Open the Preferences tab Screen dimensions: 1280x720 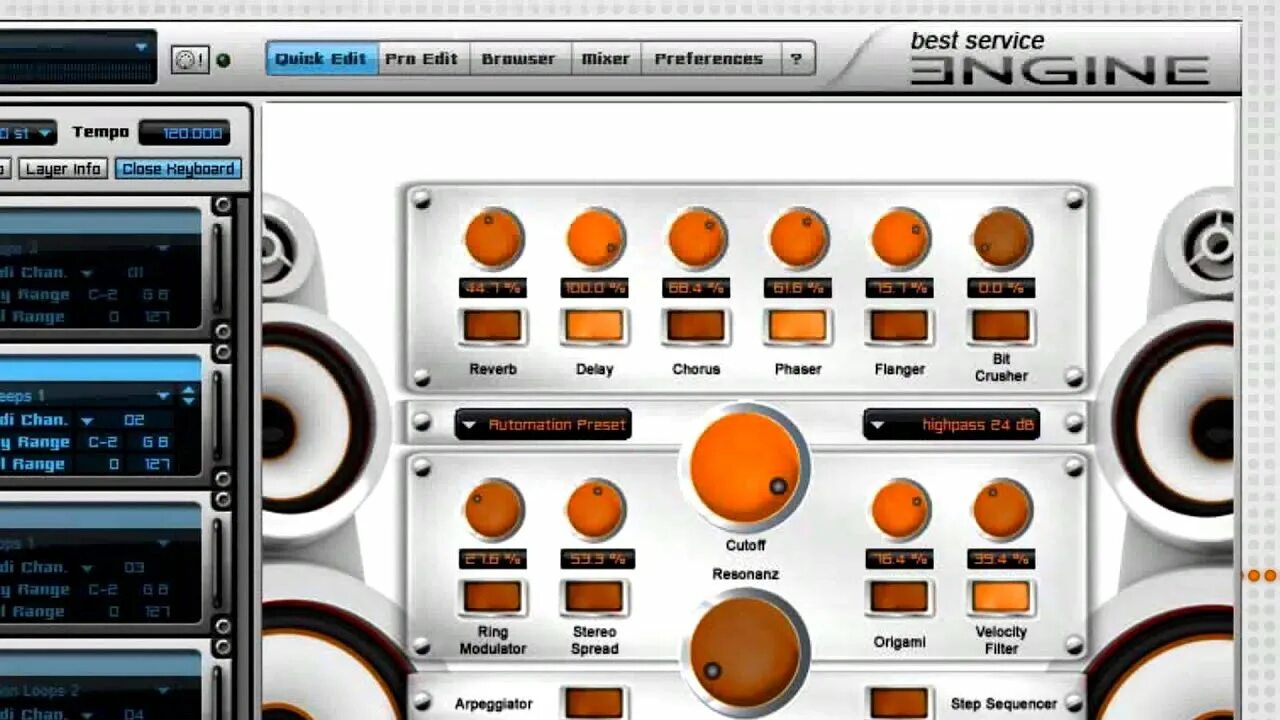pos(709,59)
